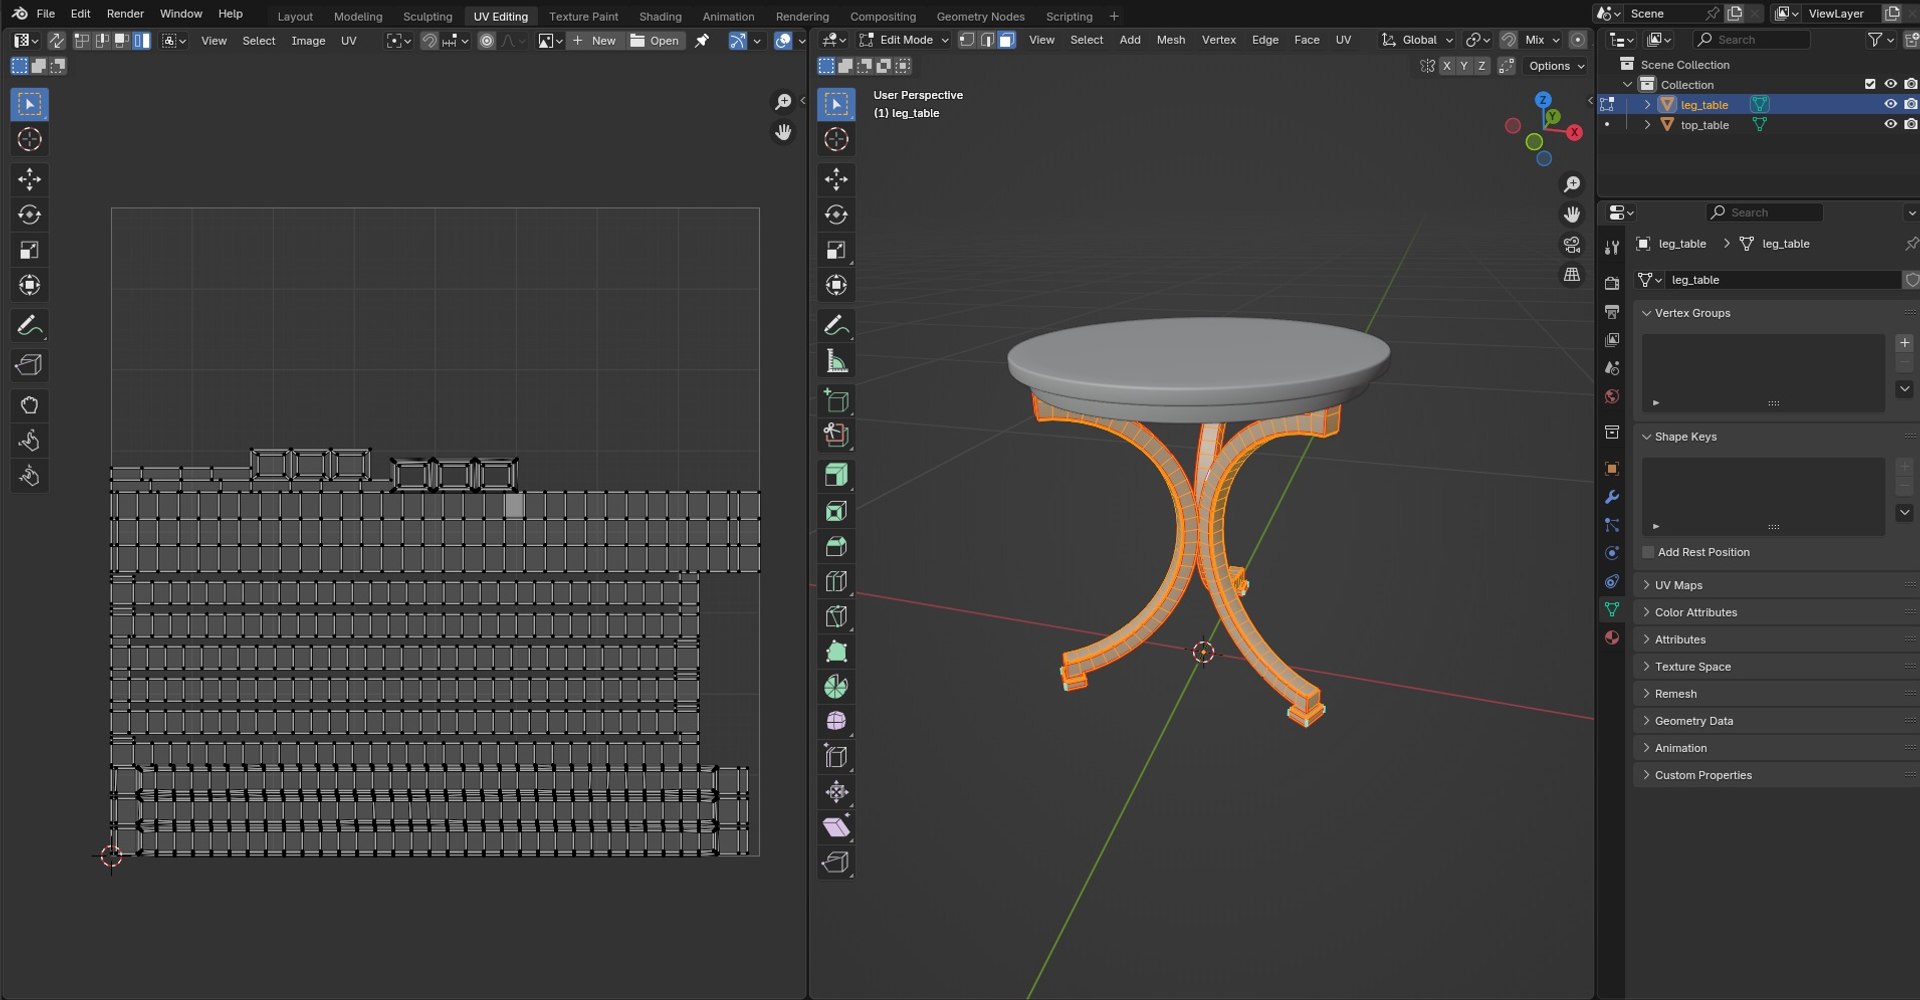Enable face select mode in 3D viewport
Viewport: 1920px width, 1000px height.
pos(1007,40)
